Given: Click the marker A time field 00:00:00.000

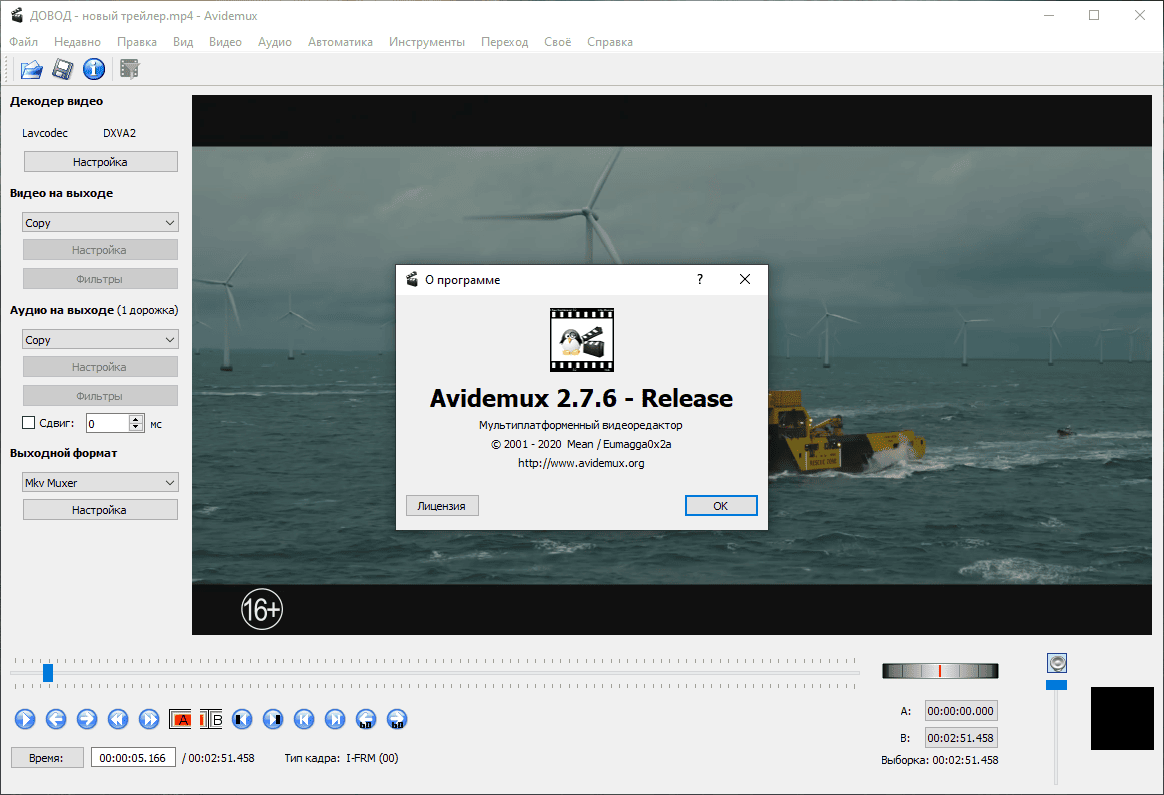Looking at the screenshot, I should (x=961, y=710).
